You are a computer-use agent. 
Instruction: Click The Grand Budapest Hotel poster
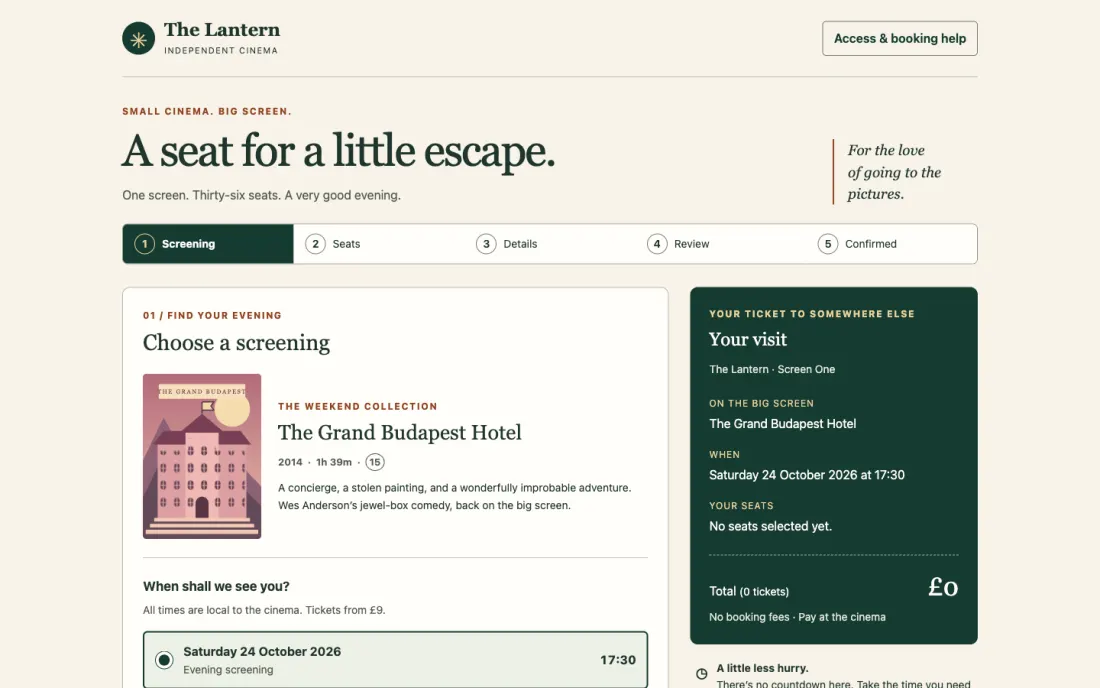pyautogui.click(x=202, y=456)
